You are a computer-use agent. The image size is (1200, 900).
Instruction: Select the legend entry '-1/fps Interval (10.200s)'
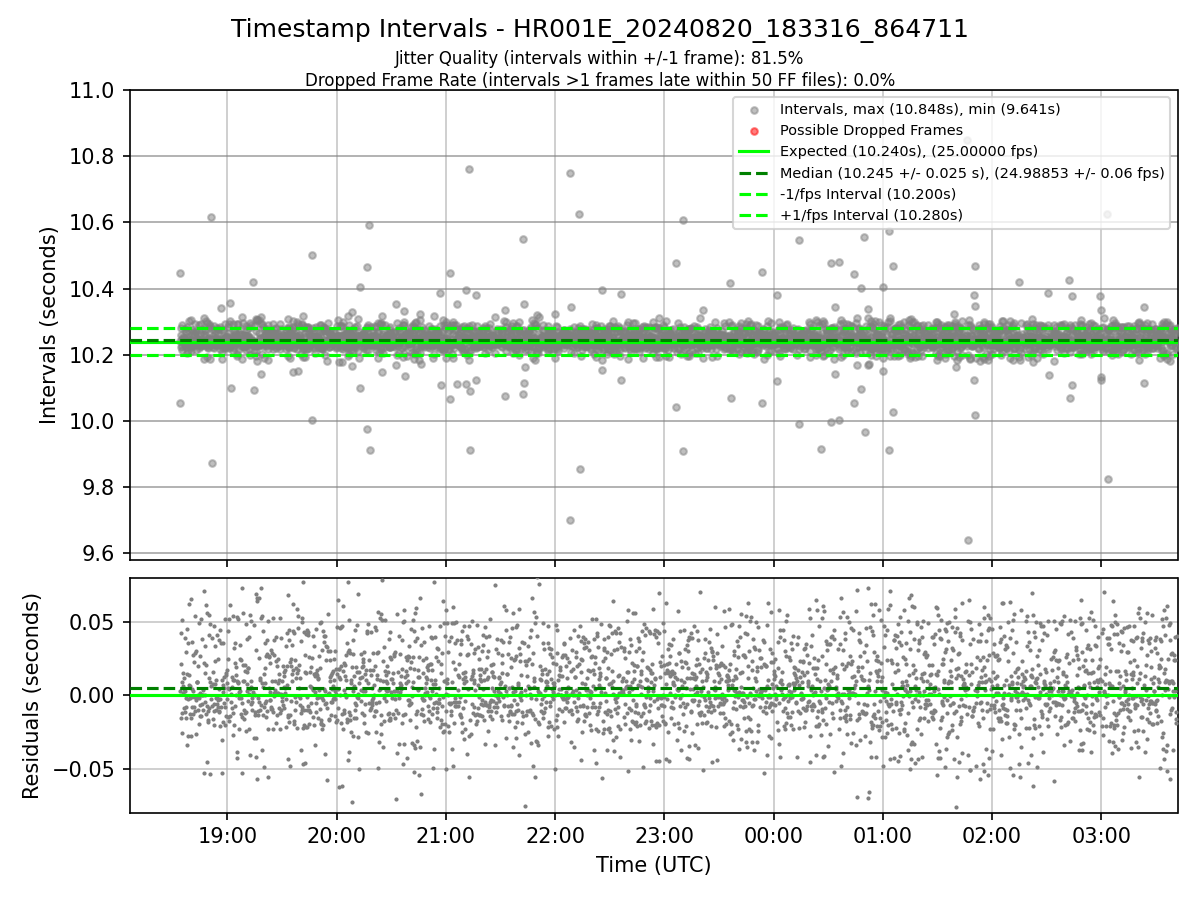coord(868,194)
